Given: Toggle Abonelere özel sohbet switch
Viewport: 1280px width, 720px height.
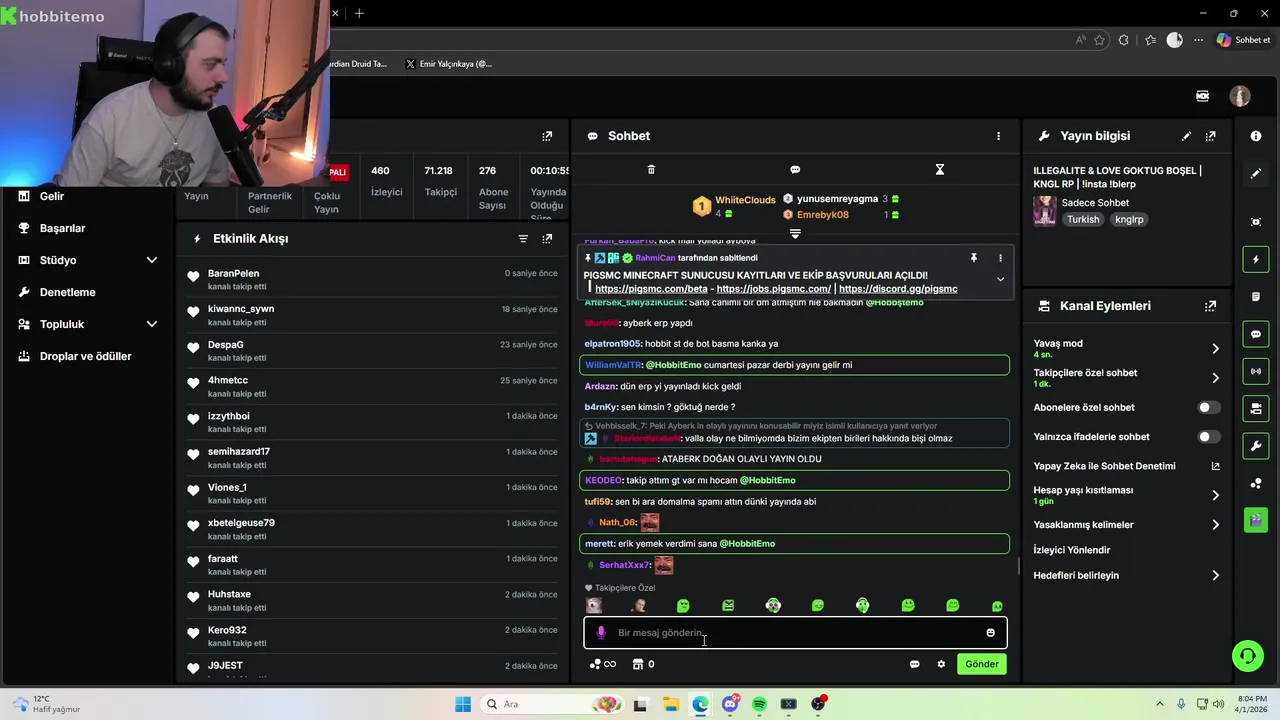Looking at the screenshot, I should pyautogui.click(x=1208, y=408).
